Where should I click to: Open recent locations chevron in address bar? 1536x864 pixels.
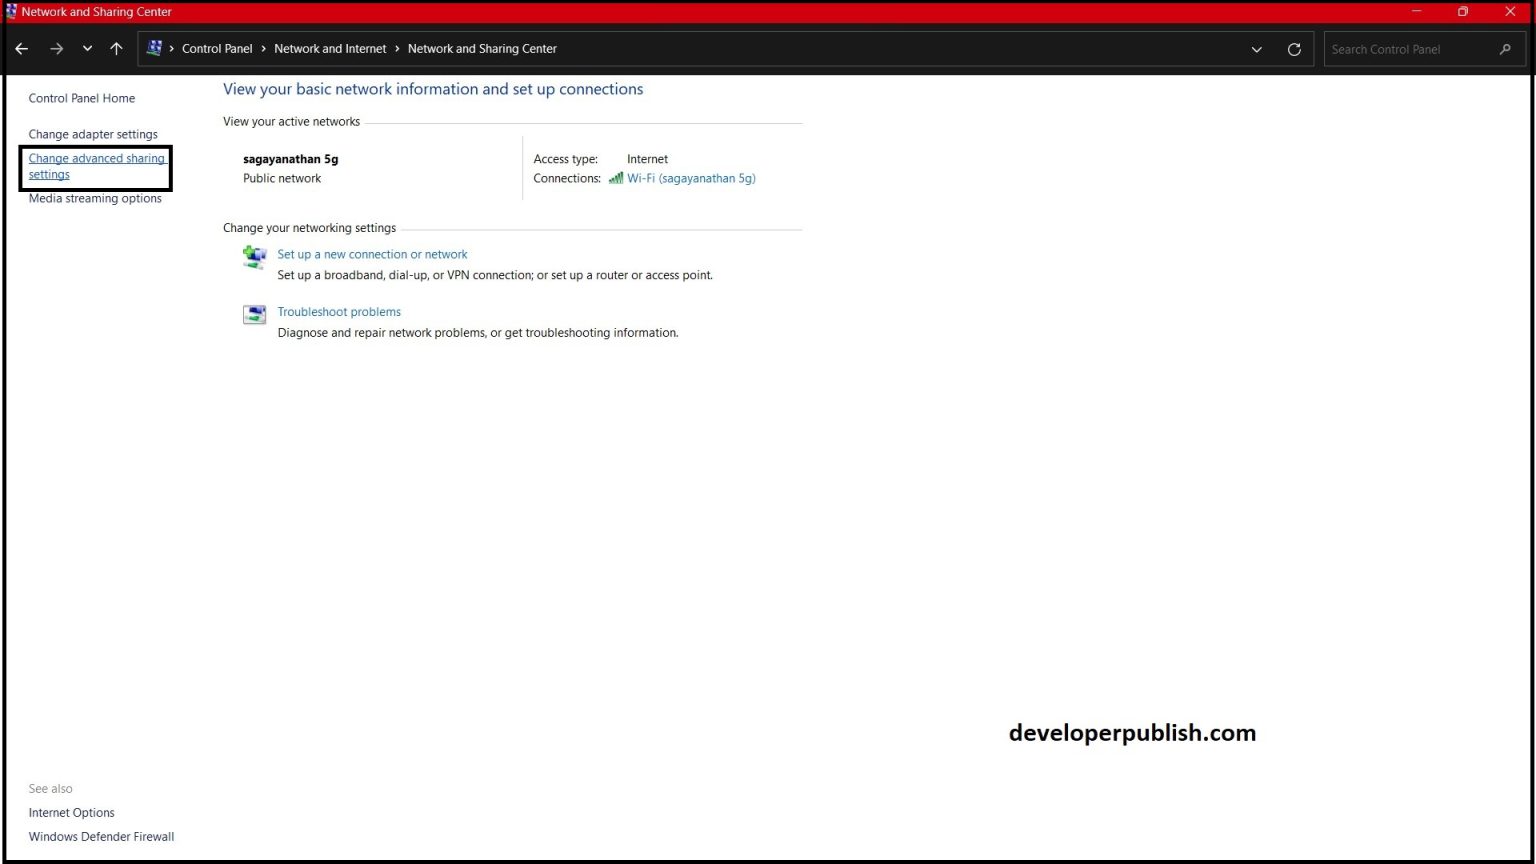tap(87, 48)
